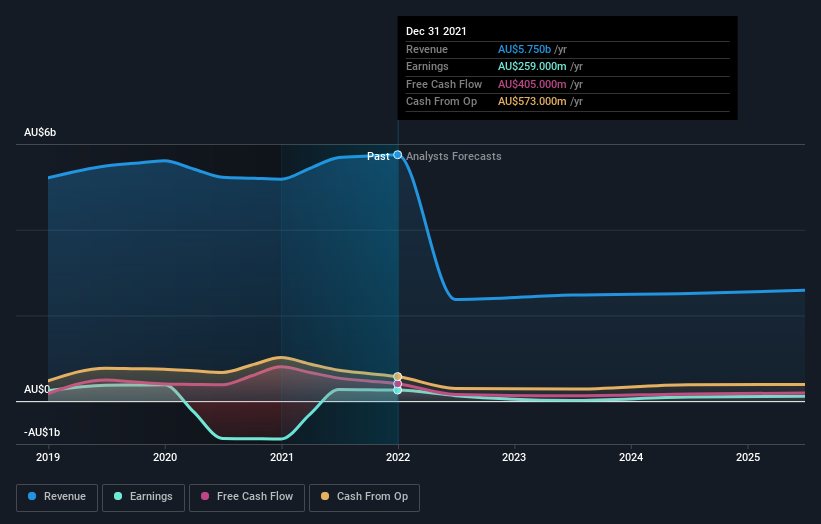The width and height of the screenshot is (821, 524).
Task: Click the AU$573.000m cash from op value
Action: [532, 102]
